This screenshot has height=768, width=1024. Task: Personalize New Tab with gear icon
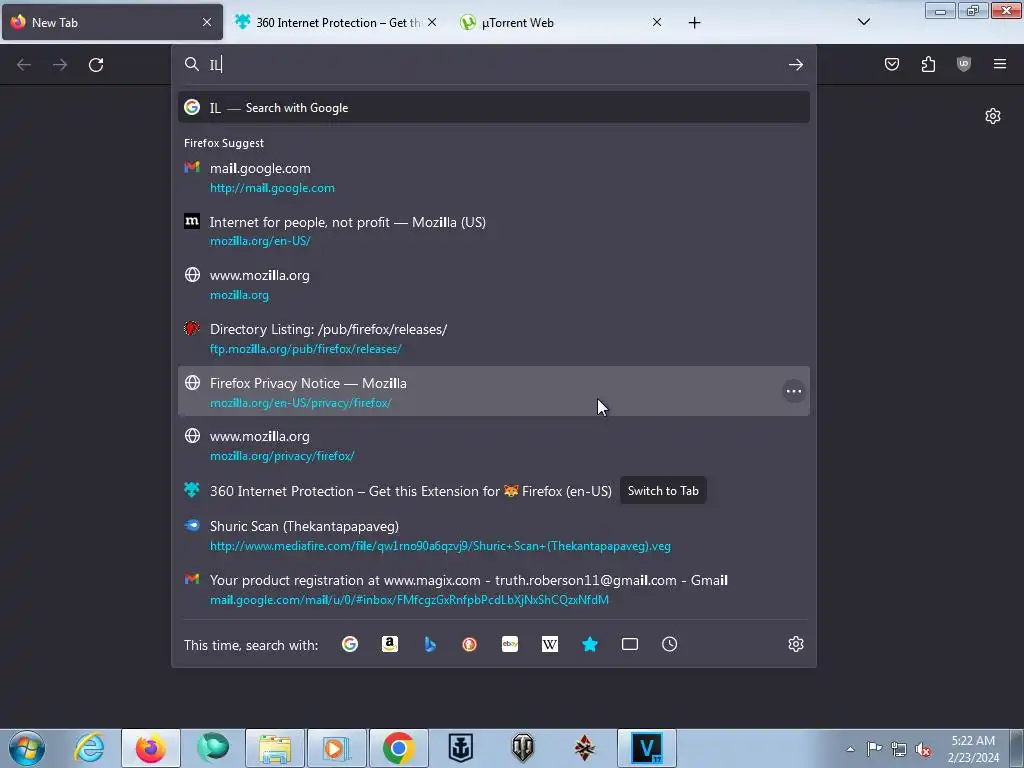[993, 116]
